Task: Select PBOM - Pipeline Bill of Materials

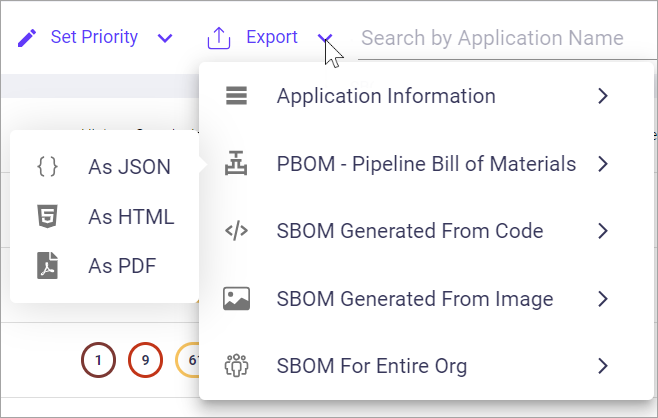Action: (426, 164)
